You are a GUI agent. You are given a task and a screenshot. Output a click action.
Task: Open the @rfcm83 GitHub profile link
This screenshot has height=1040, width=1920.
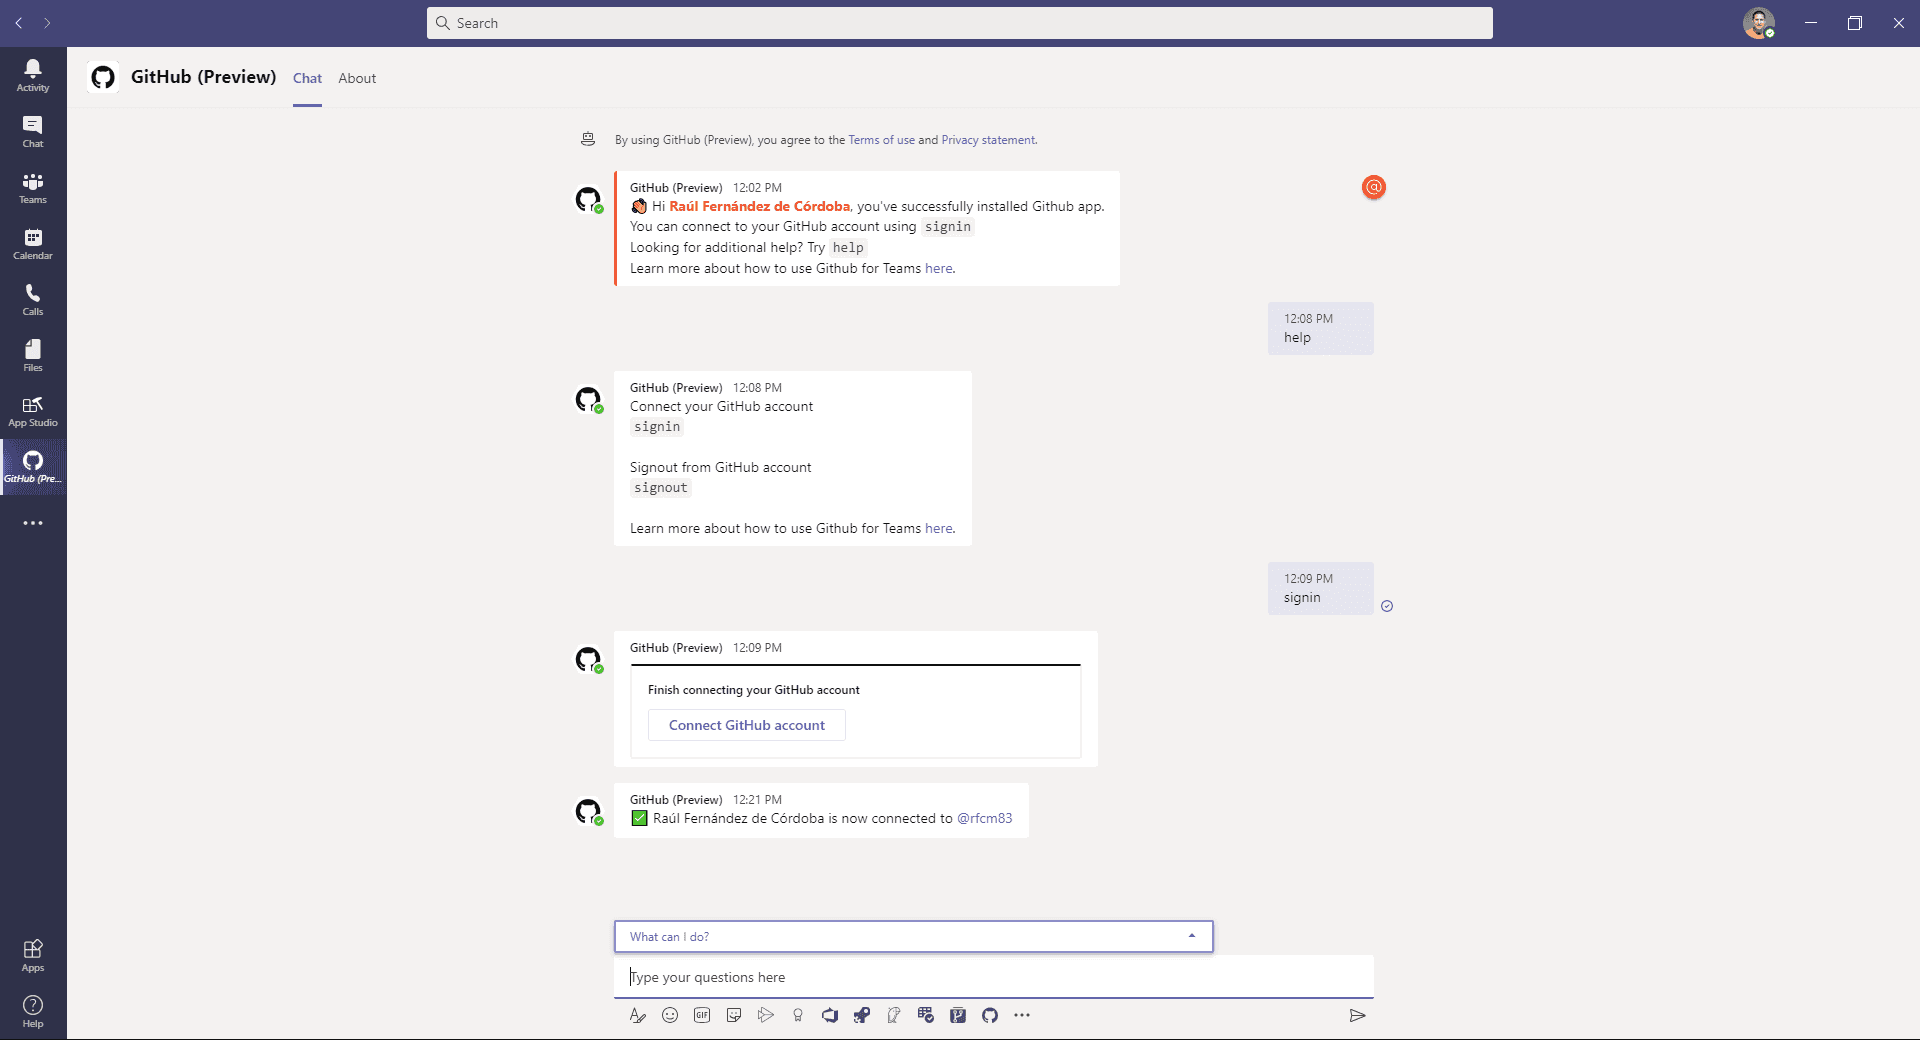(x=984, y=818)
